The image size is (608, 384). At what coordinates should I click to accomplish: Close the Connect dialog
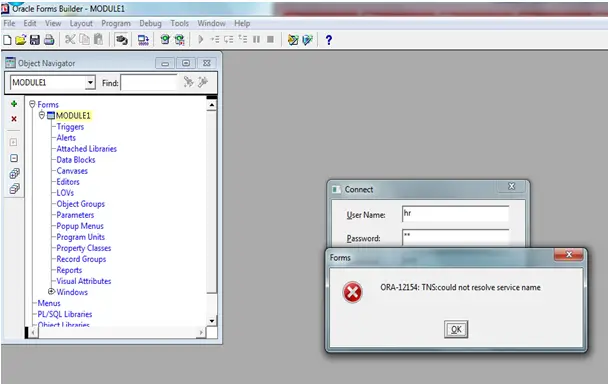click(x=511, y=186)
